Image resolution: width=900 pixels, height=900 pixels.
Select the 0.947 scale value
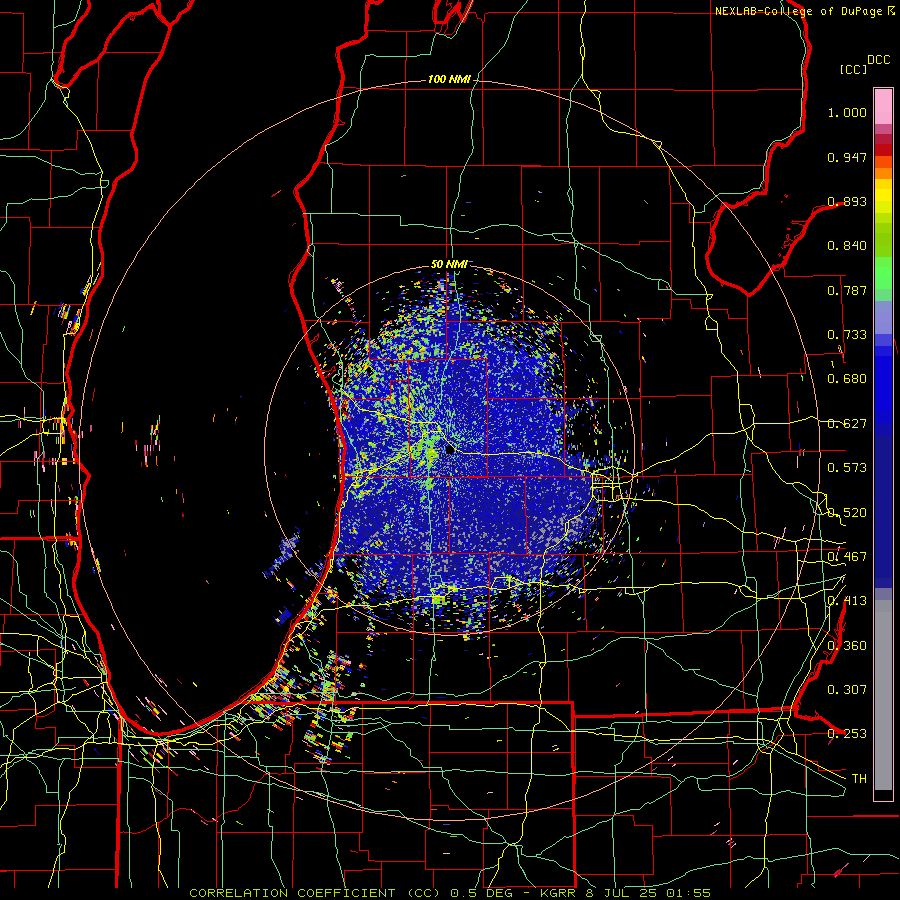point(847,157)
